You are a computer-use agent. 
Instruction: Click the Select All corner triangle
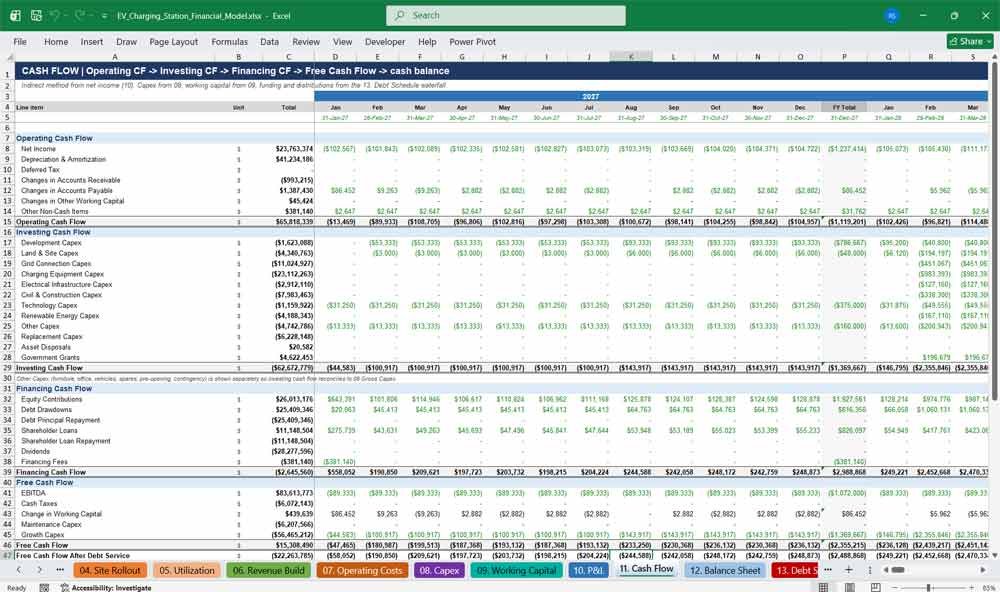(8, 57)
